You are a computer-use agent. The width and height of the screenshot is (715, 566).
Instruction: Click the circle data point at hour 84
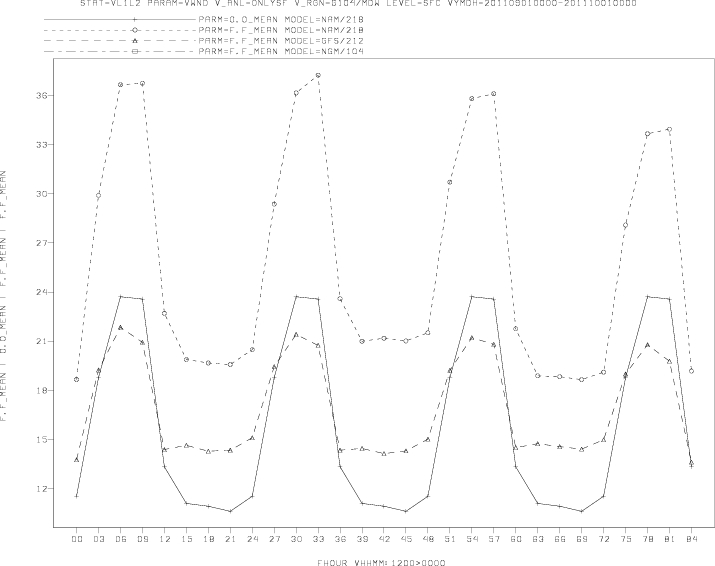pyautogui.click(x=691, y=371)
